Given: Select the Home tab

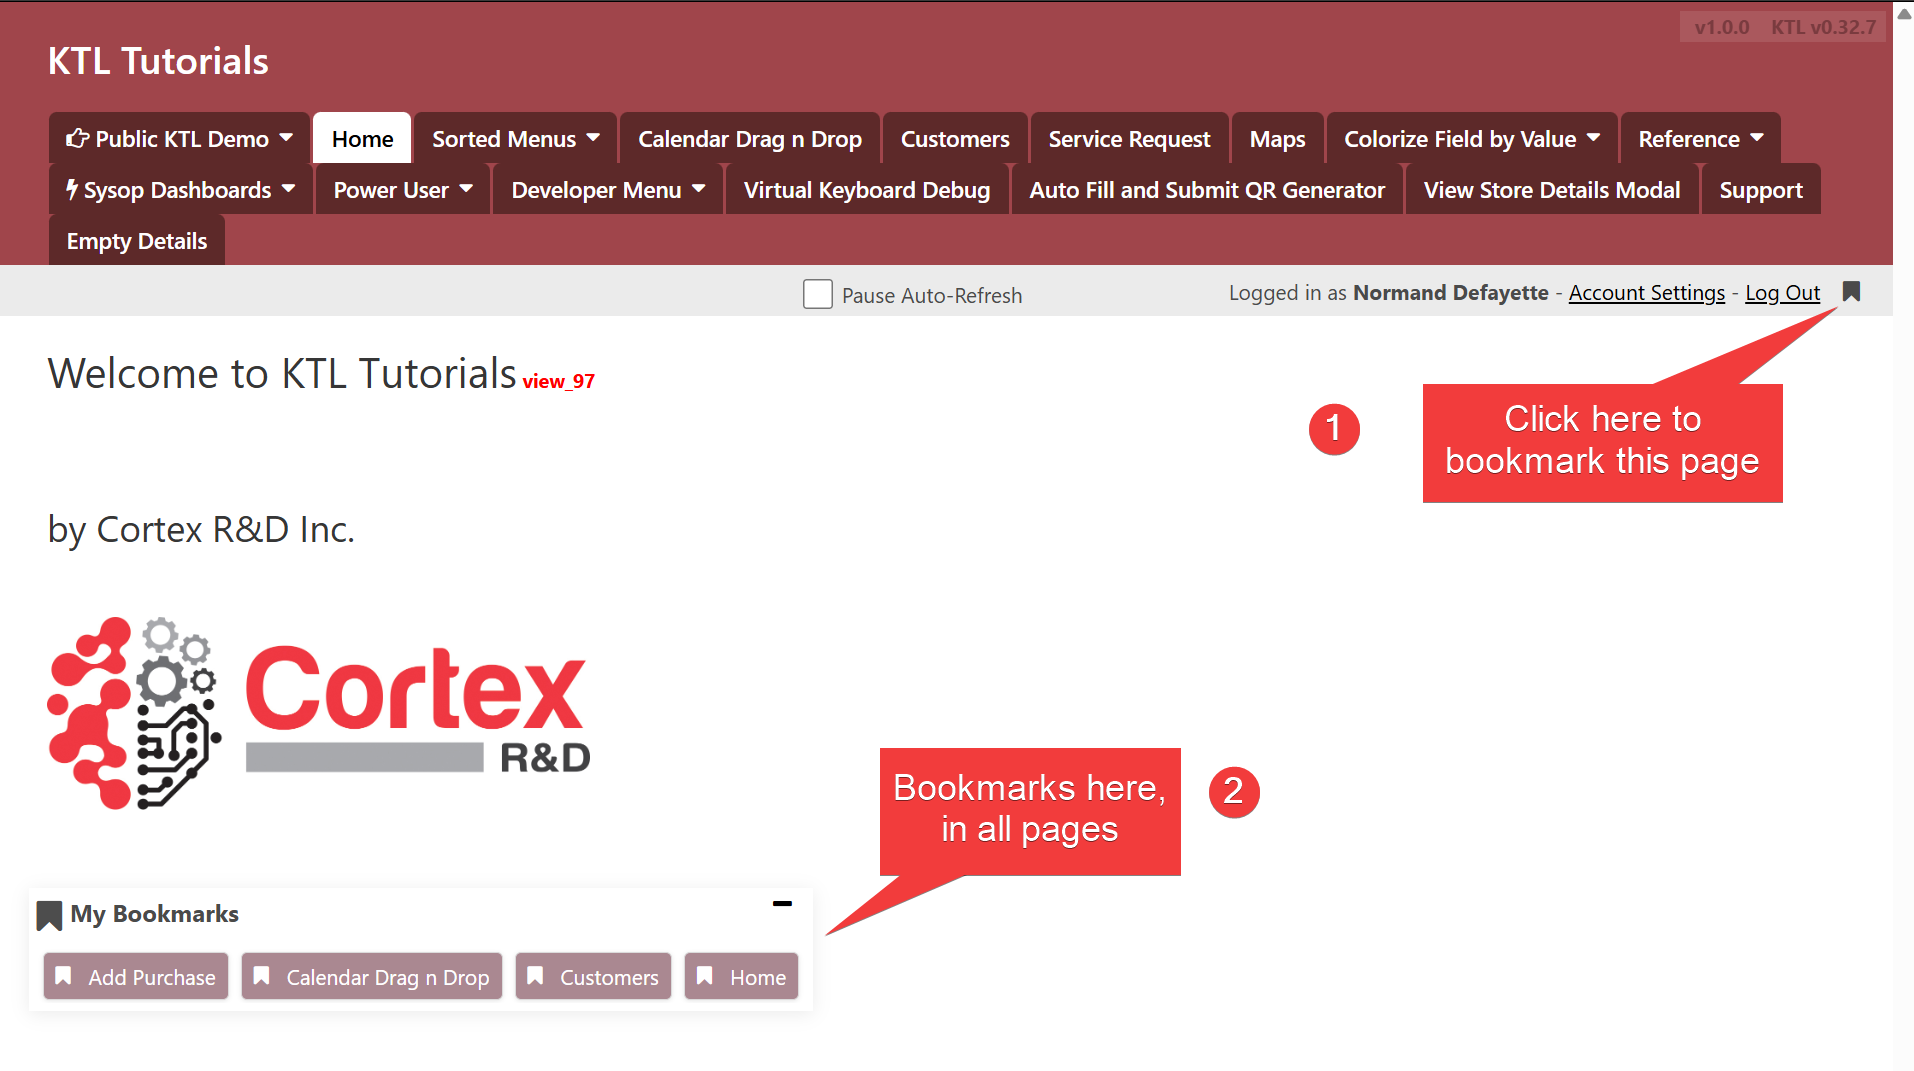Looking at the screenshot, I should [362, 138].
